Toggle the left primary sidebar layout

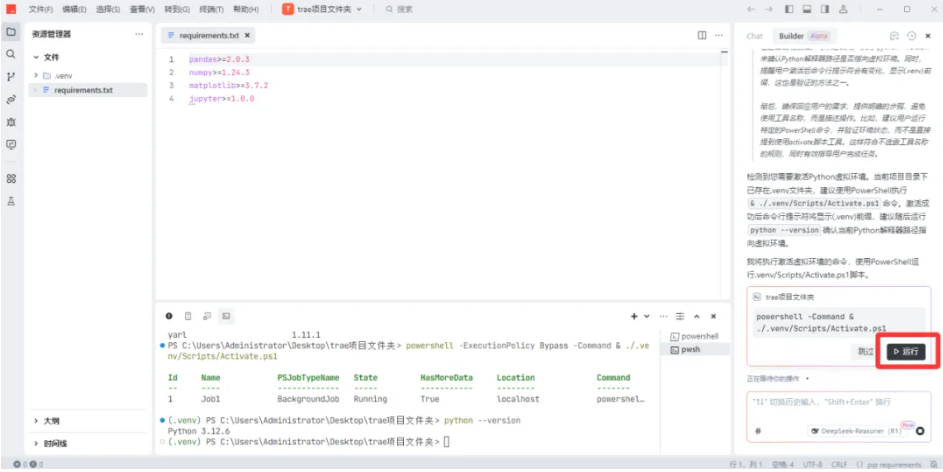tap(790, 9)
